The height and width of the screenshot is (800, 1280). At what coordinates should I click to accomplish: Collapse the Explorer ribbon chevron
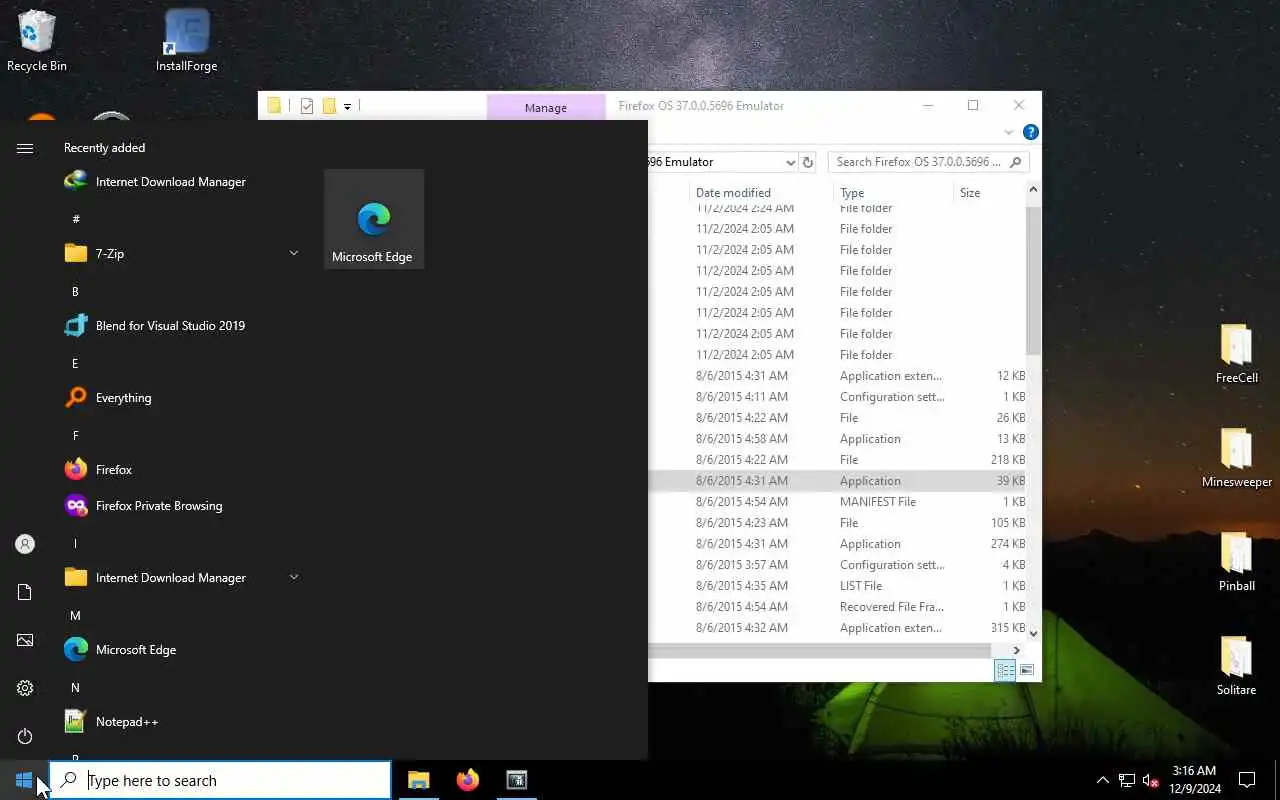(x=1008, y=132)
